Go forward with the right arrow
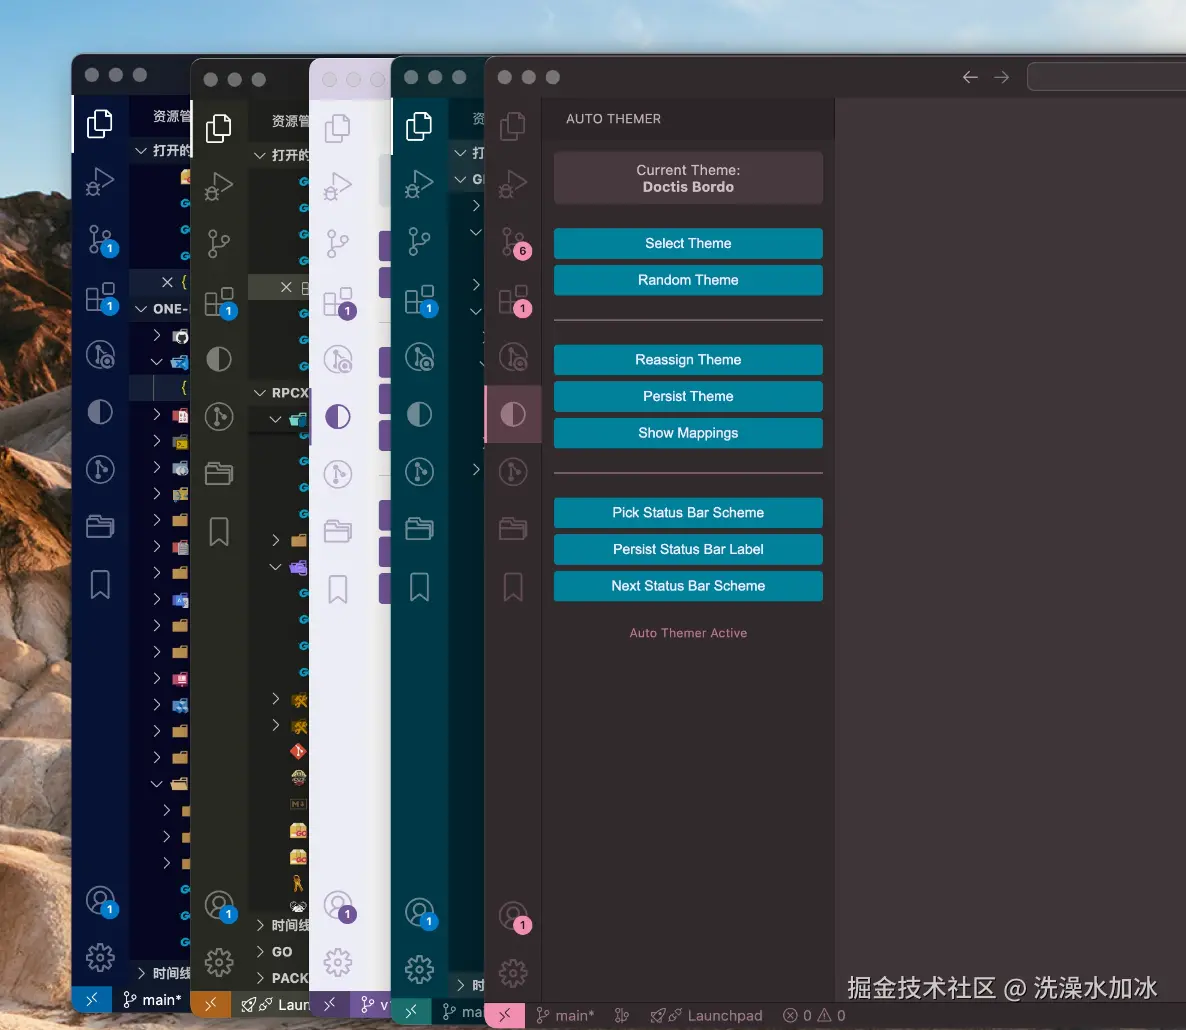 [x=1001, y=77]
